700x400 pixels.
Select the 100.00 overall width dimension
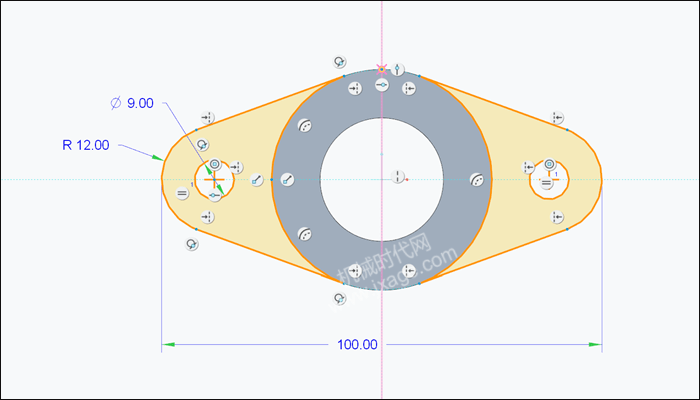[357, 345]
